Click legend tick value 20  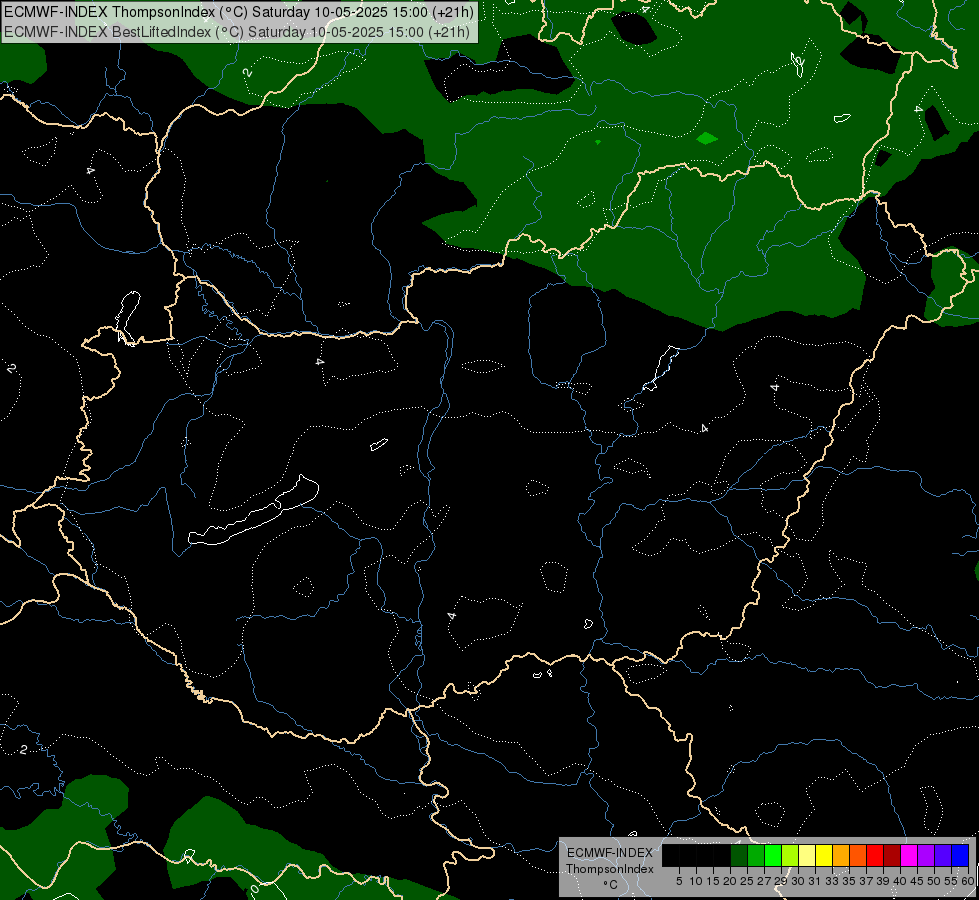tap(731, 881)
